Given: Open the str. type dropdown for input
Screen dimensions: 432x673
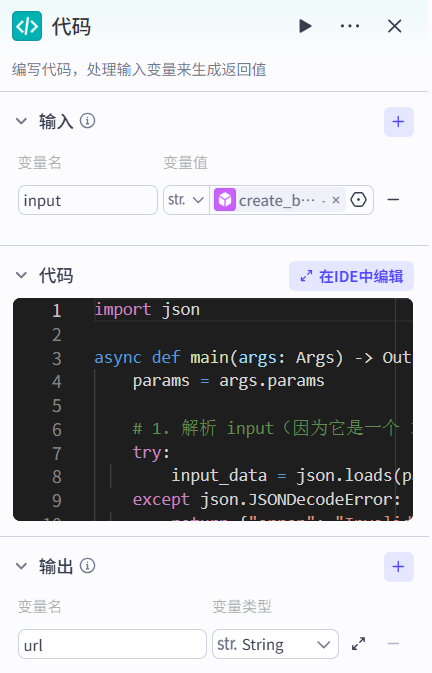Looking at the screenshot, I should [186, 200].
